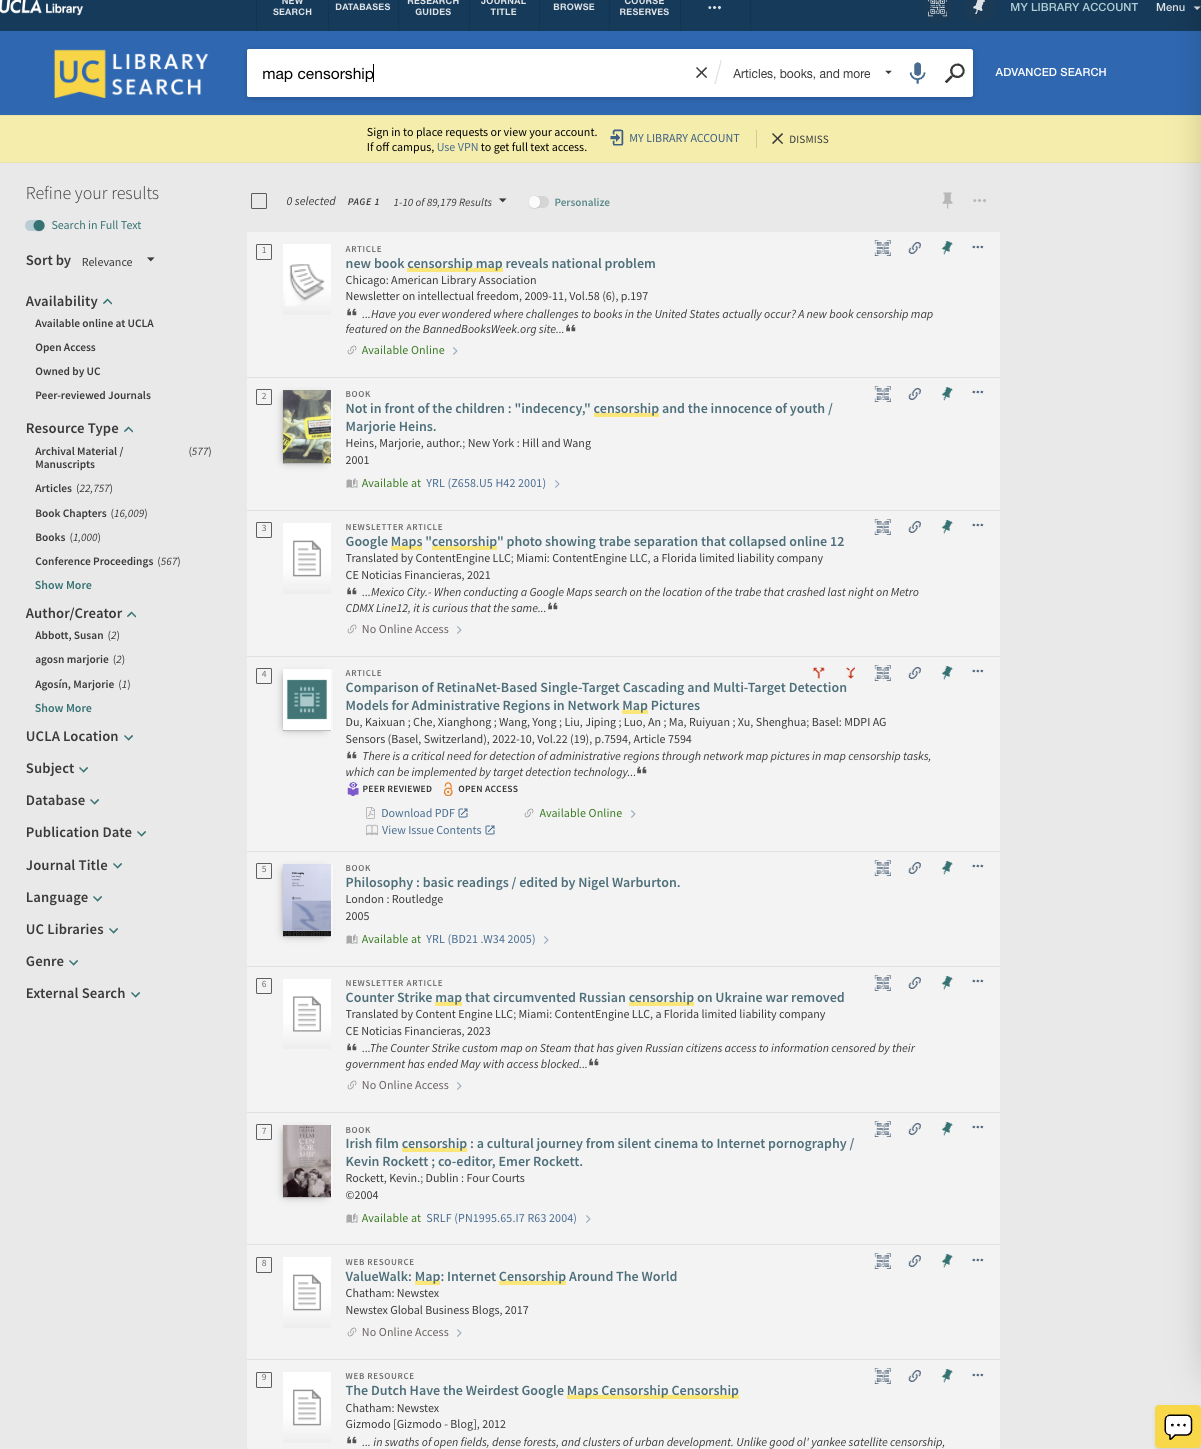Image resolution: width=1201 pixels, height=1449 pixels.
Task: Expand the UCLA Location filter
Action: (x=80, y=737)
